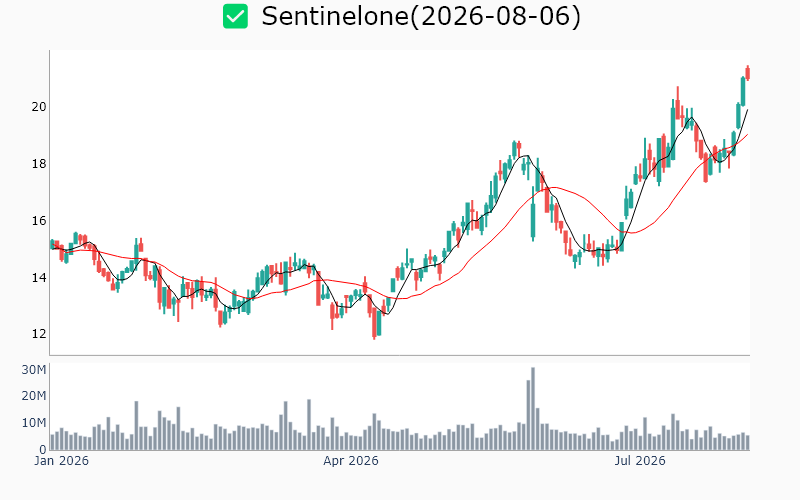This screenshot has height=500, width=800.
Task: Click the last volume bar on the right
Action: point(748,442)
